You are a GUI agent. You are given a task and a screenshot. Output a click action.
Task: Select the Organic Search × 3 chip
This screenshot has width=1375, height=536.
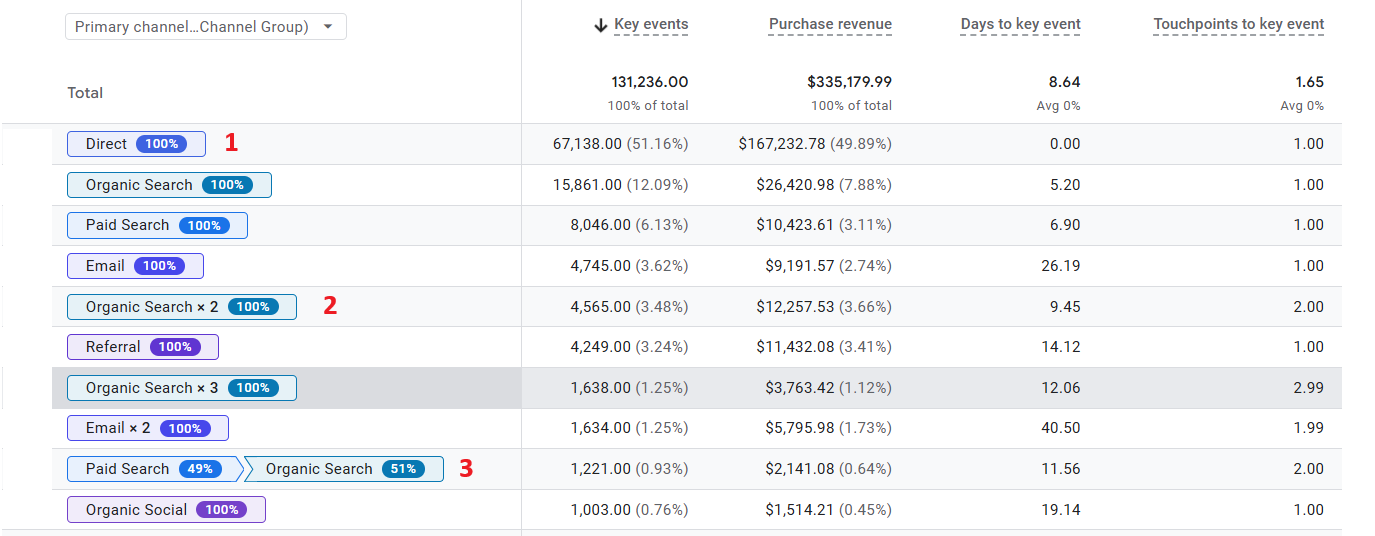(181, 388)
